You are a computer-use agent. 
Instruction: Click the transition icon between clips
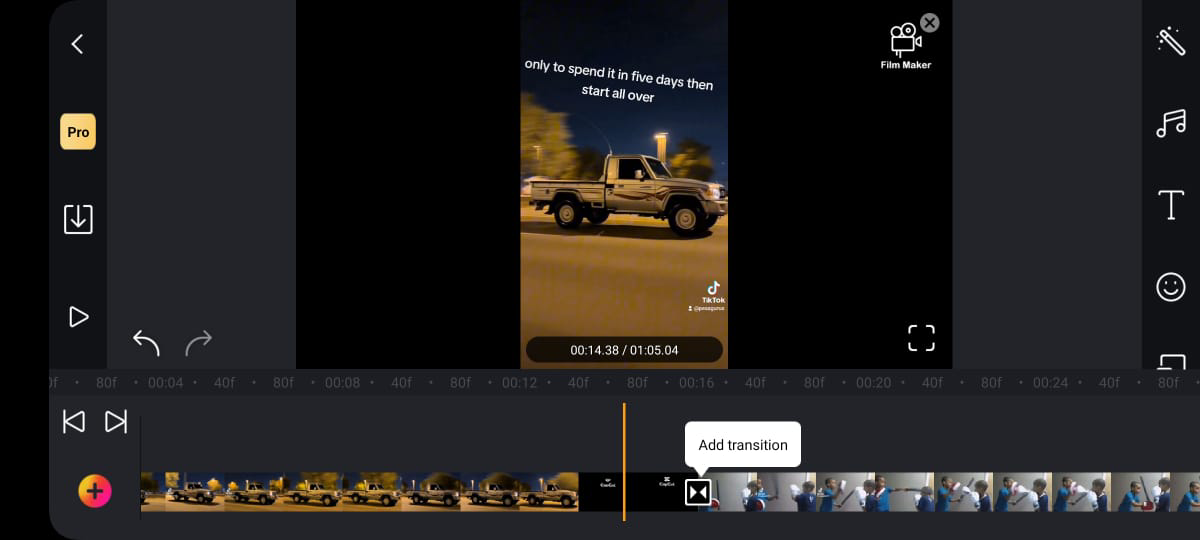point(697,492)
